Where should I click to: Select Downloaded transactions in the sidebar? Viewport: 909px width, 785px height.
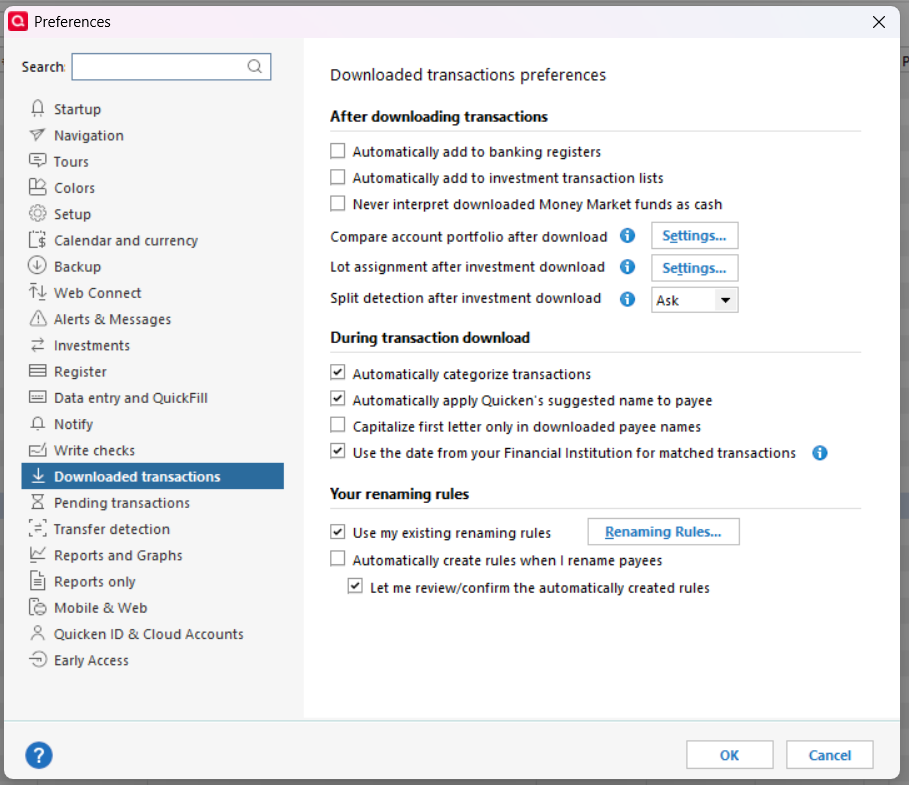pos(152,476)
